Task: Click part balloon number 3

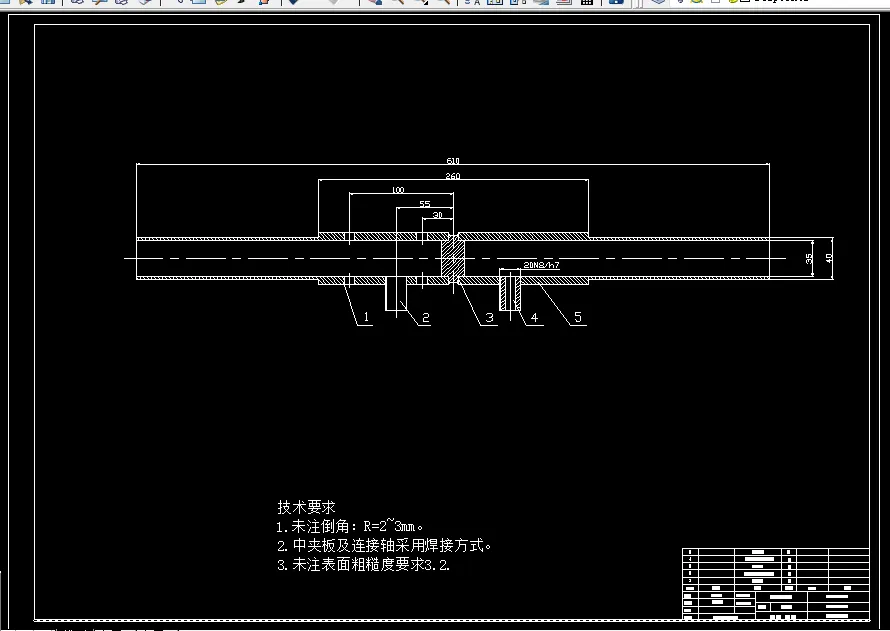Action: coord(489,318)
